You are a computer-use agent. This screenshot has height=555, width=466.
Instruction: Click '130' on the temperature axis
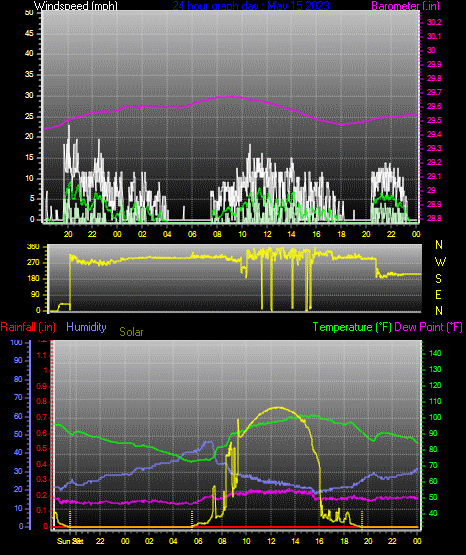435,369
